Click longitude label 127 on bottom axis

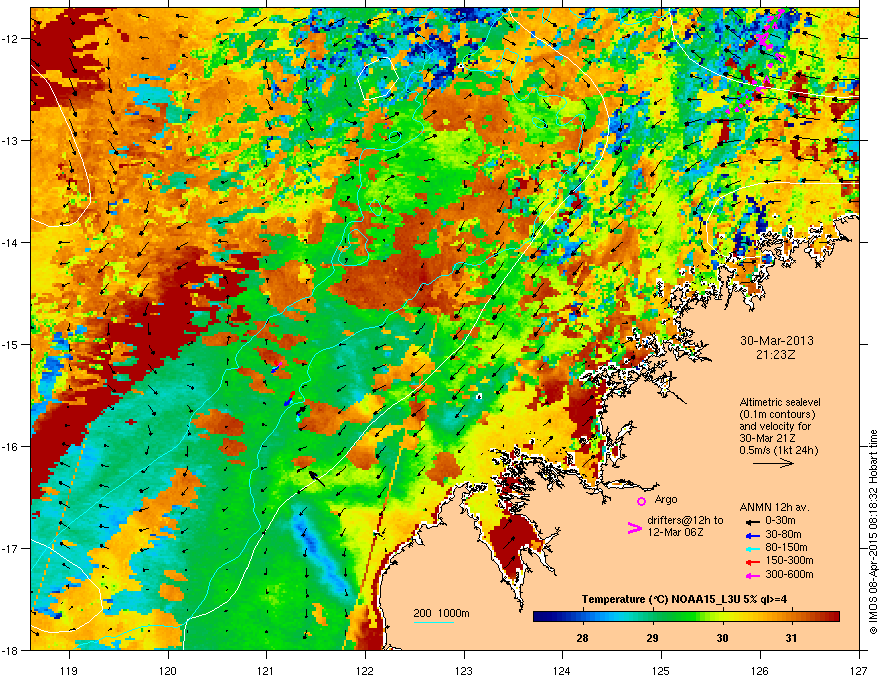pyautogui.click(x=859, y=670)
